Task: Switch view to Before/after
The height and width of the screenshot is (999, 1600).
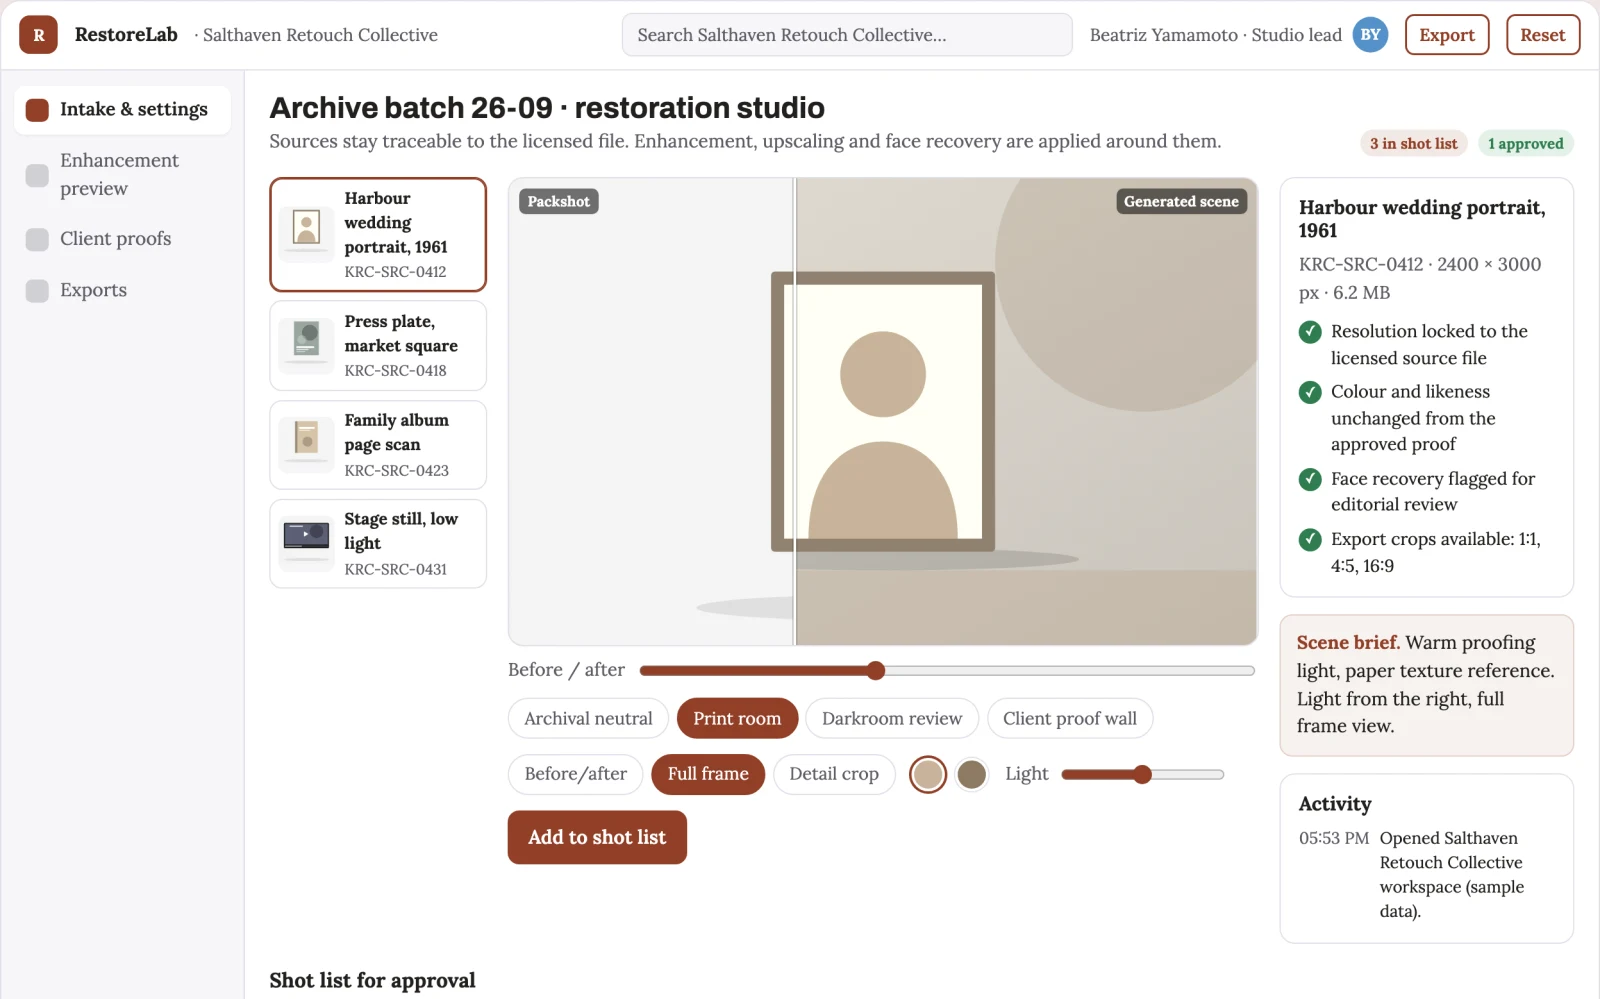Action: click(x=576, y=774)
